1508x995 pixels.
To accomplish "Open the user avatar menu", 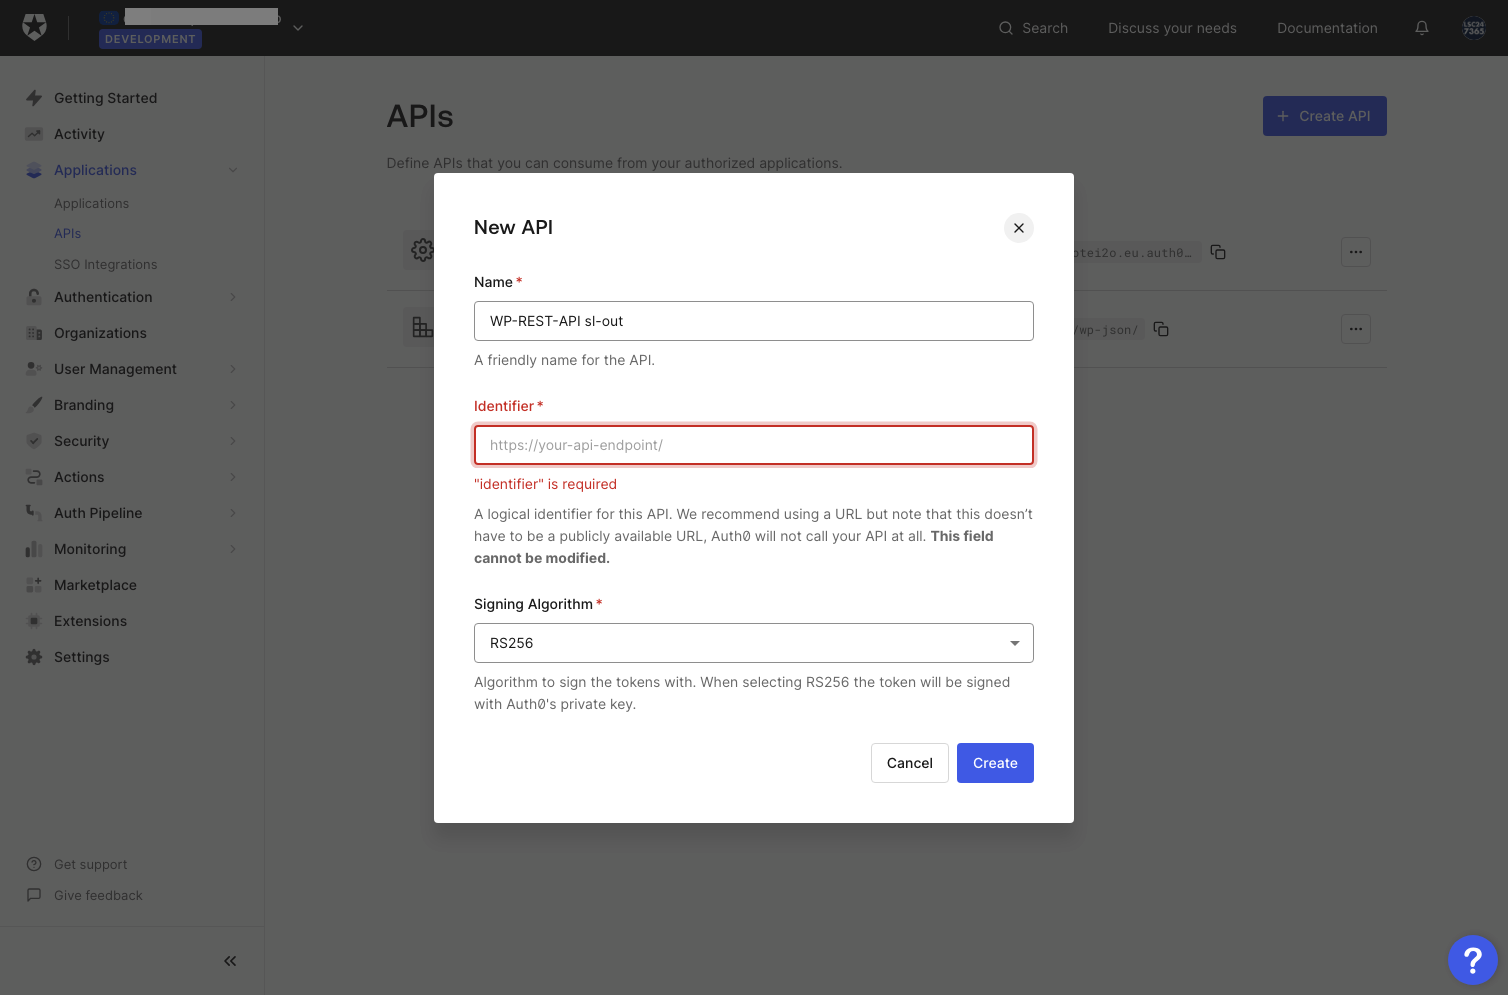I will point(1474,28).
